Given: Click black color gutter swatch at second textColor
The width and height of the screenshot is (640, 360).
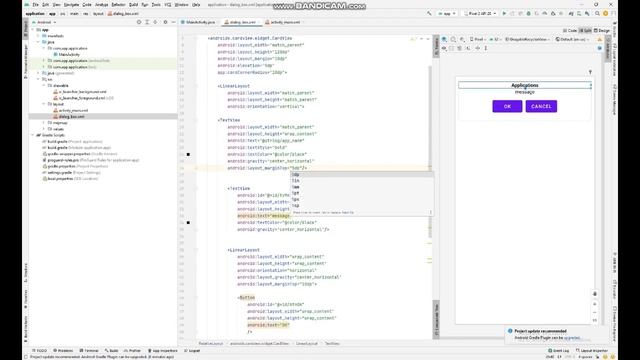Looking at the screenshot, I should (188, 222).
